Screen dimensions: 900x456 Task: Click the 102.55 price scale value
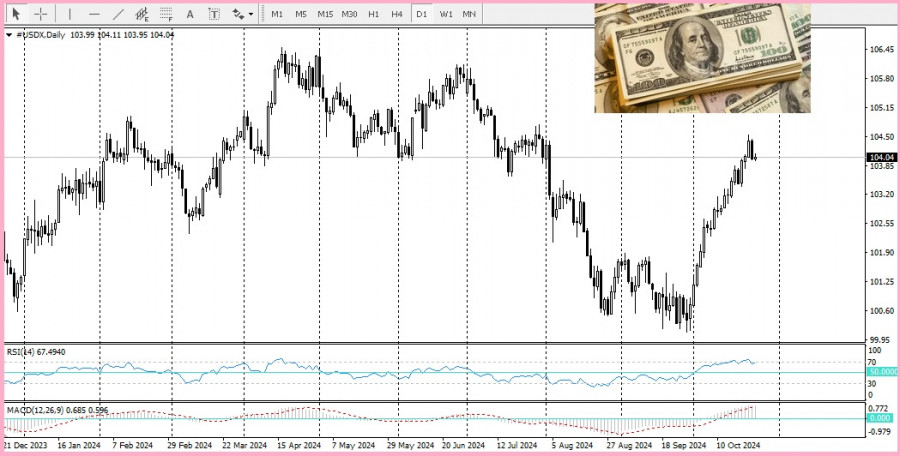(882, 223)
